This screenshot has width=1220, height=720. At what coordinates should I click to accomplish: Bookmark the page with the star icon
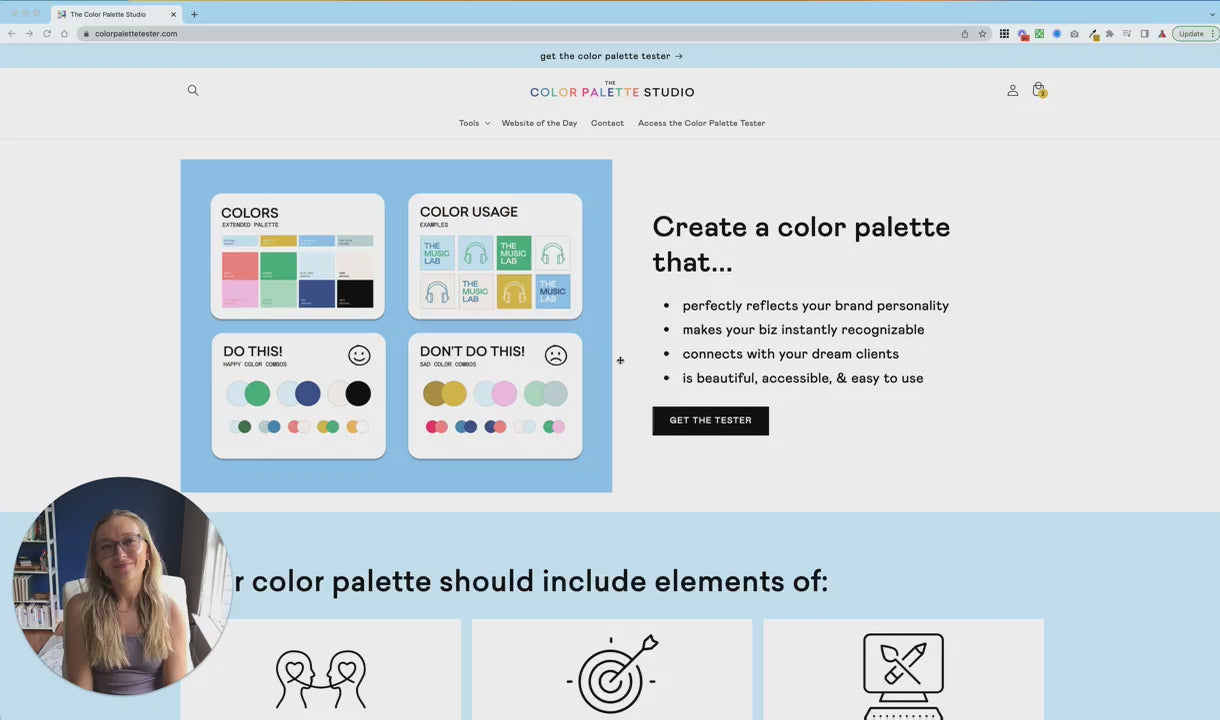[982, 33]
